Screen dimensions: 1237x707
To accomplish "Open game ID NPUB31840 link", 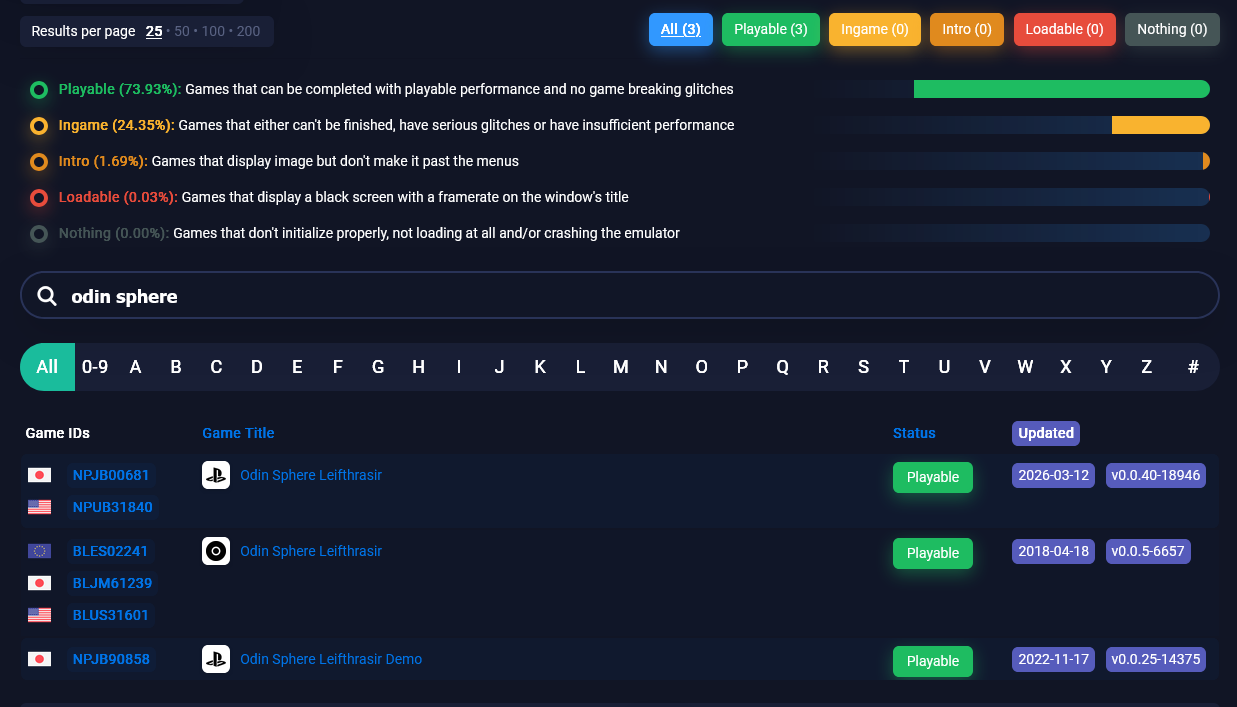I will coord(113,507).
